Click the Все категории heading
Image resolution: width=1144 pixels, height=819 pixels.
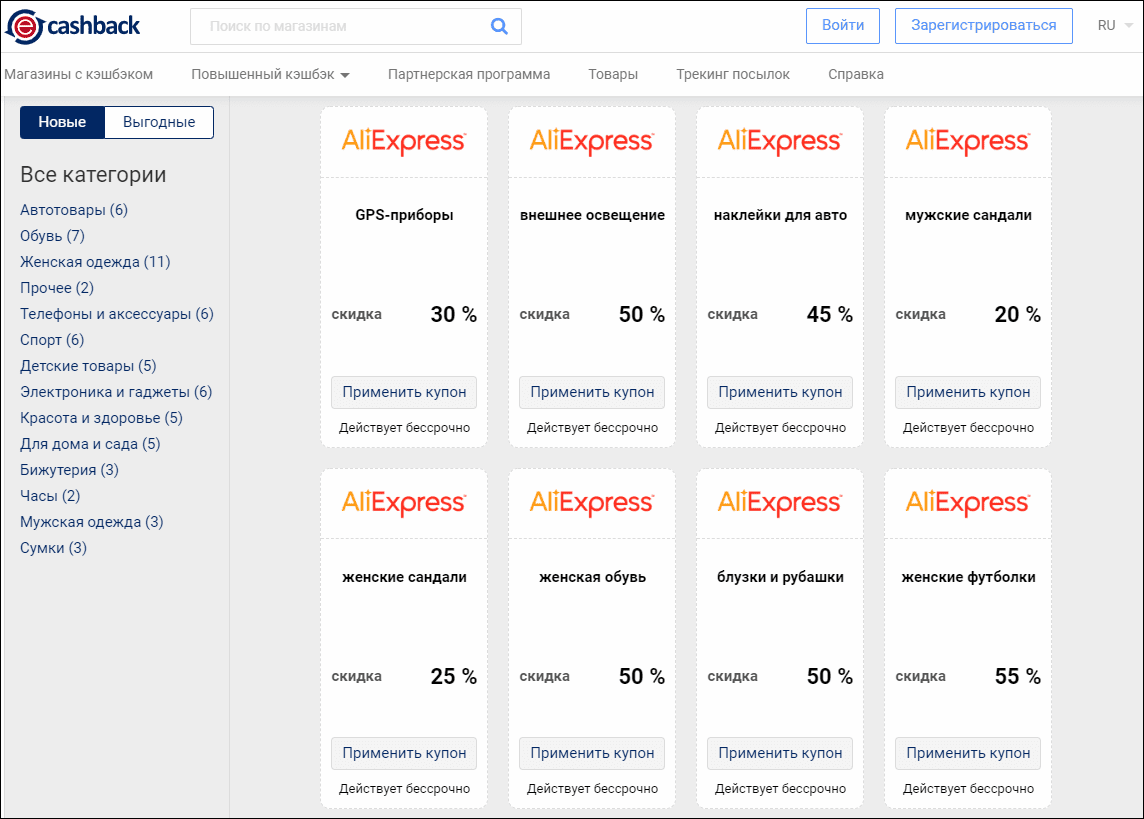pyautogui.click(x=93, y=175)
